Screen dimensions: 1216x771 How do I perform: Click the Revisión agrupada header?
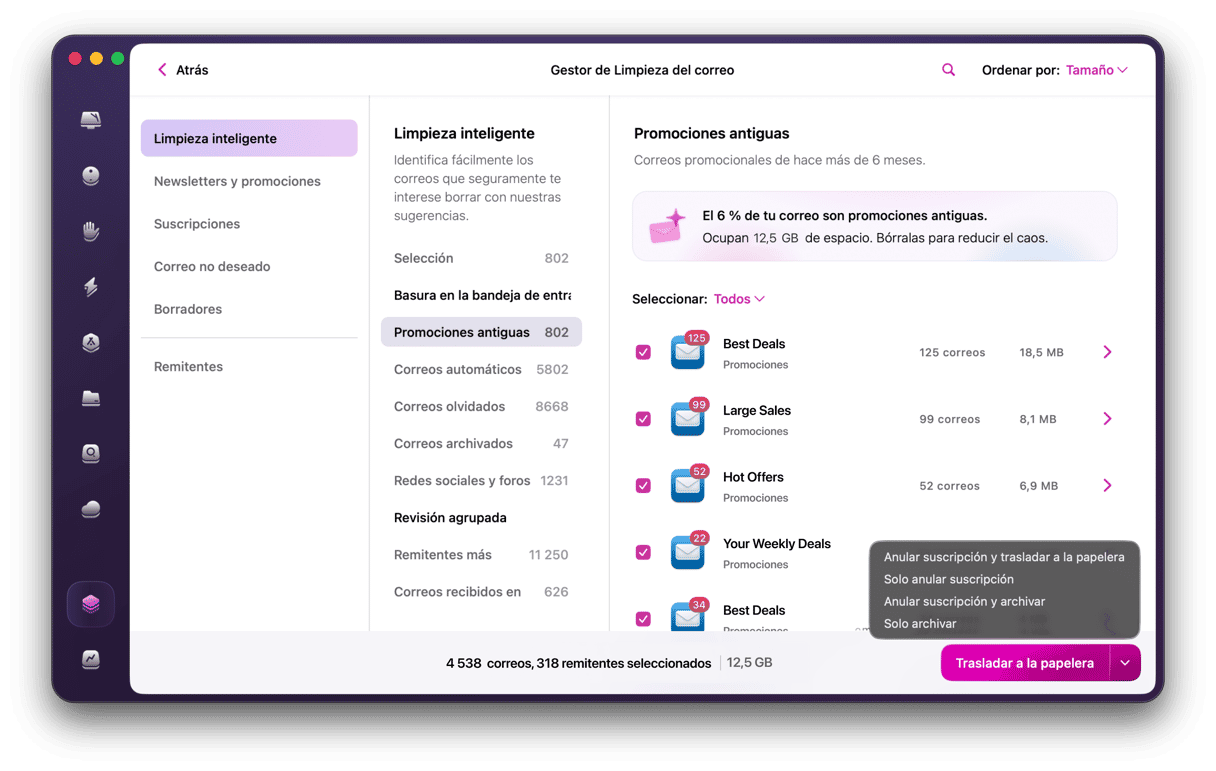point(450,517)
